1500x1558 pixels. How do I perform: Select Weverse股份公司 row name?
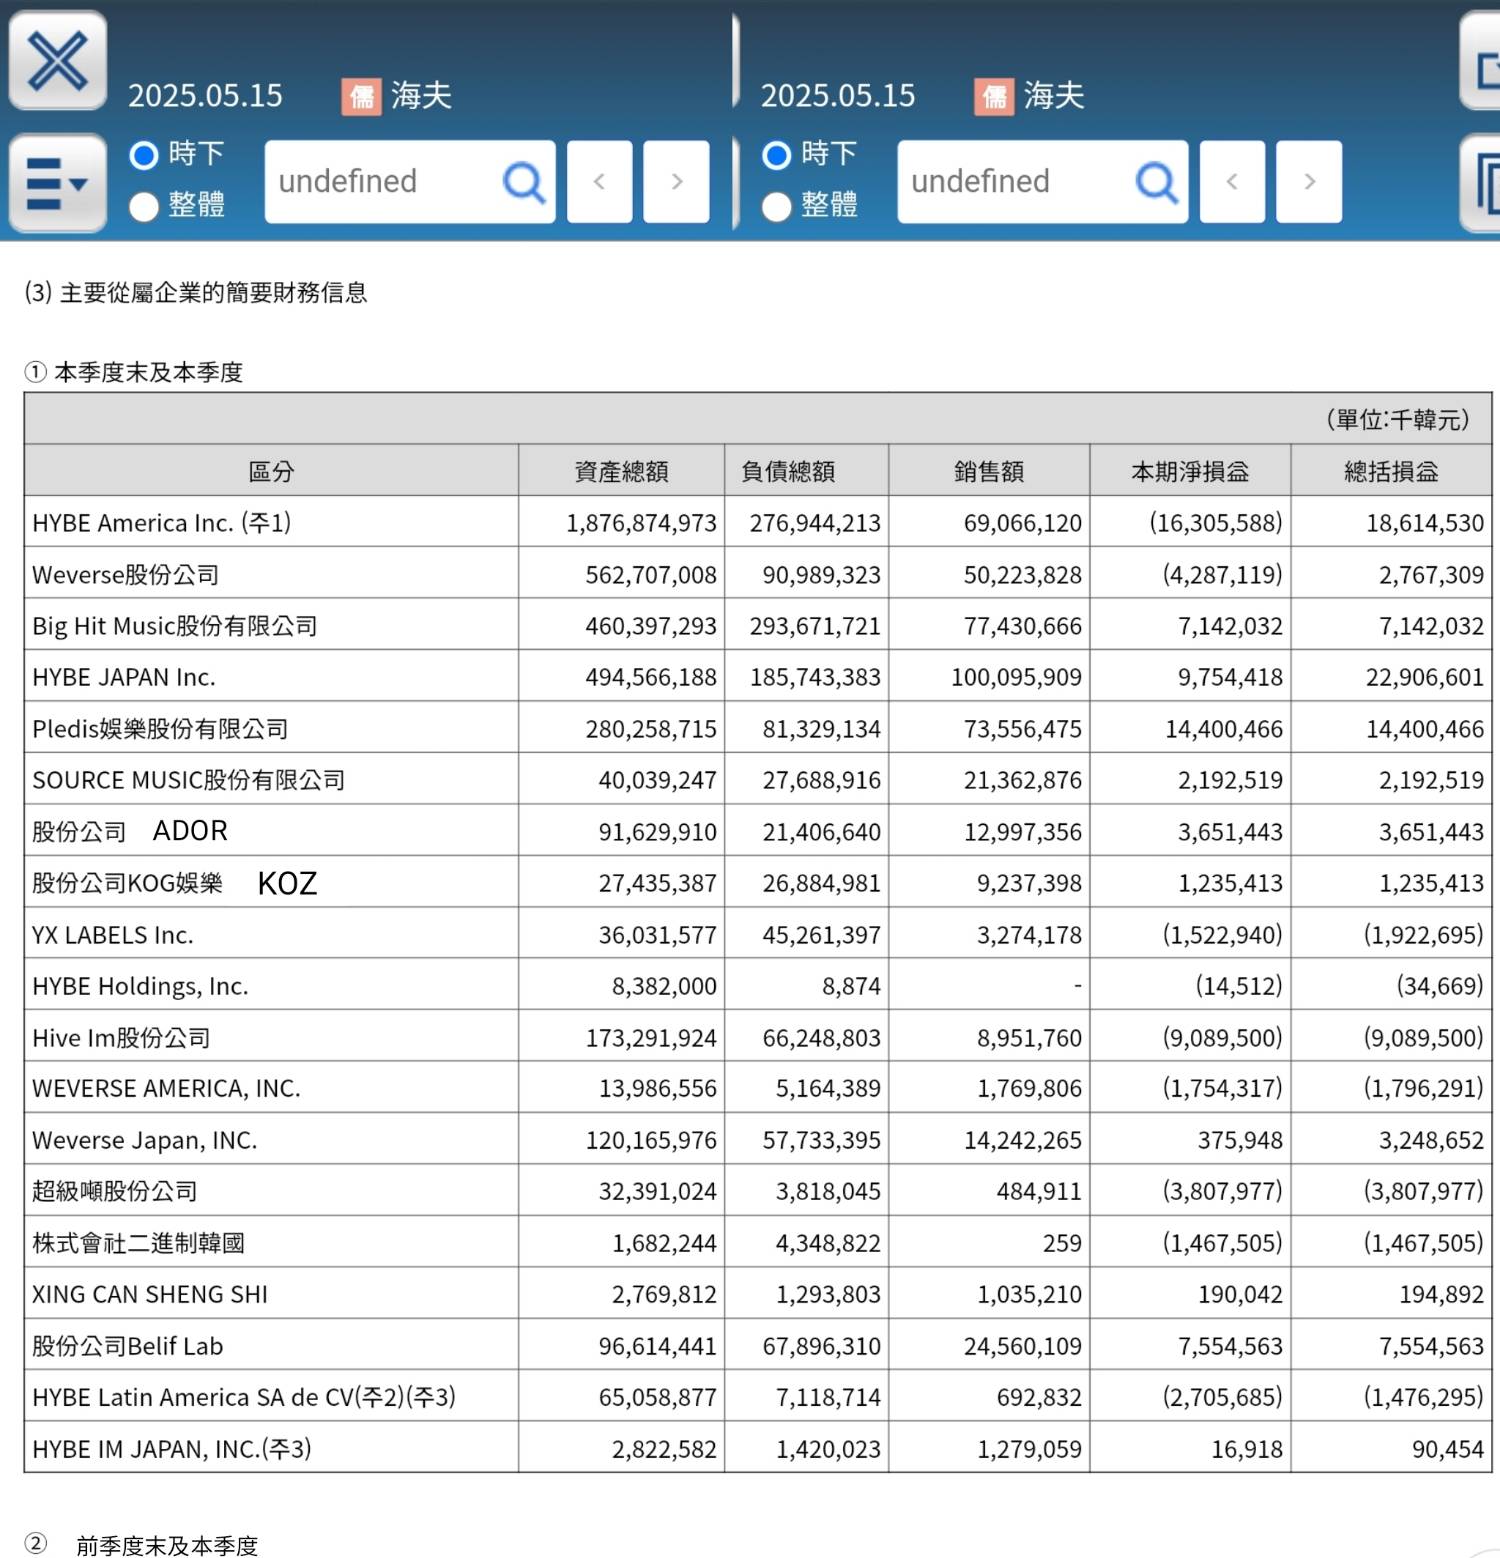126,575
